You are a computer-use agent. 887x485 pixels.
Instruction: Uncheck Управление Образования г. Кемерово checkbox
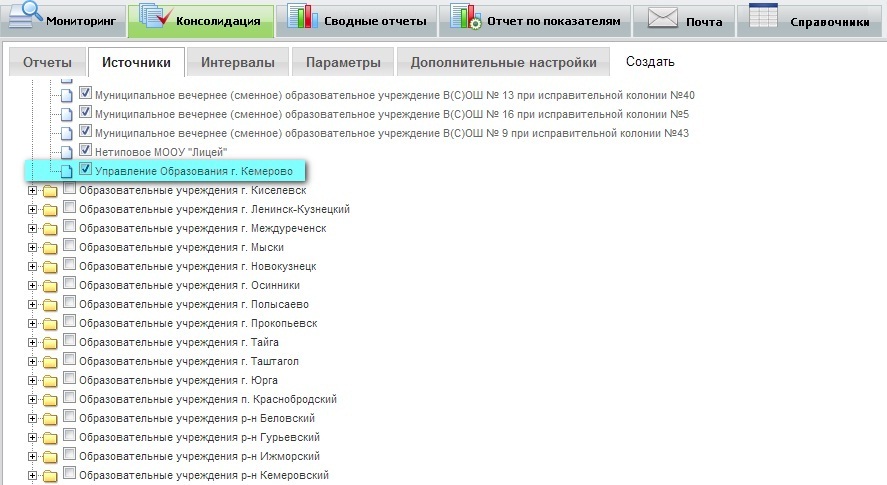click(85, 169)
